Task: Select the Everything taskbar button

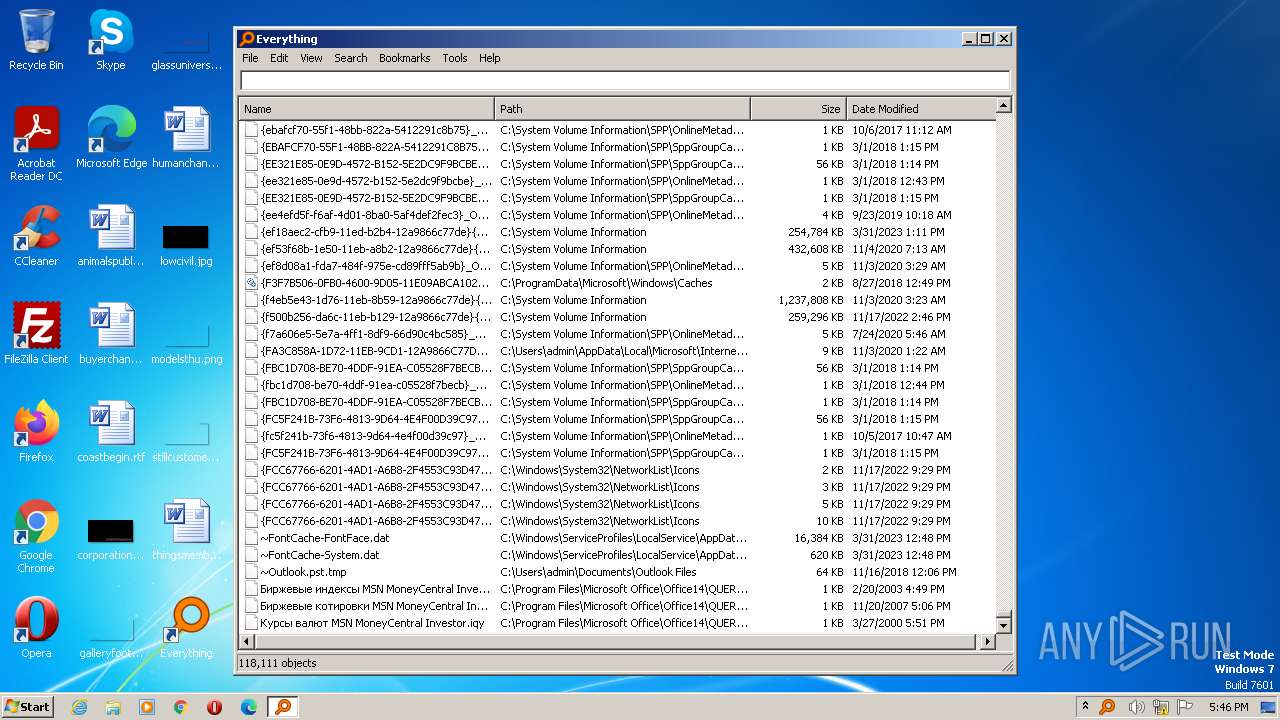Action: click(x=283, y=707)
